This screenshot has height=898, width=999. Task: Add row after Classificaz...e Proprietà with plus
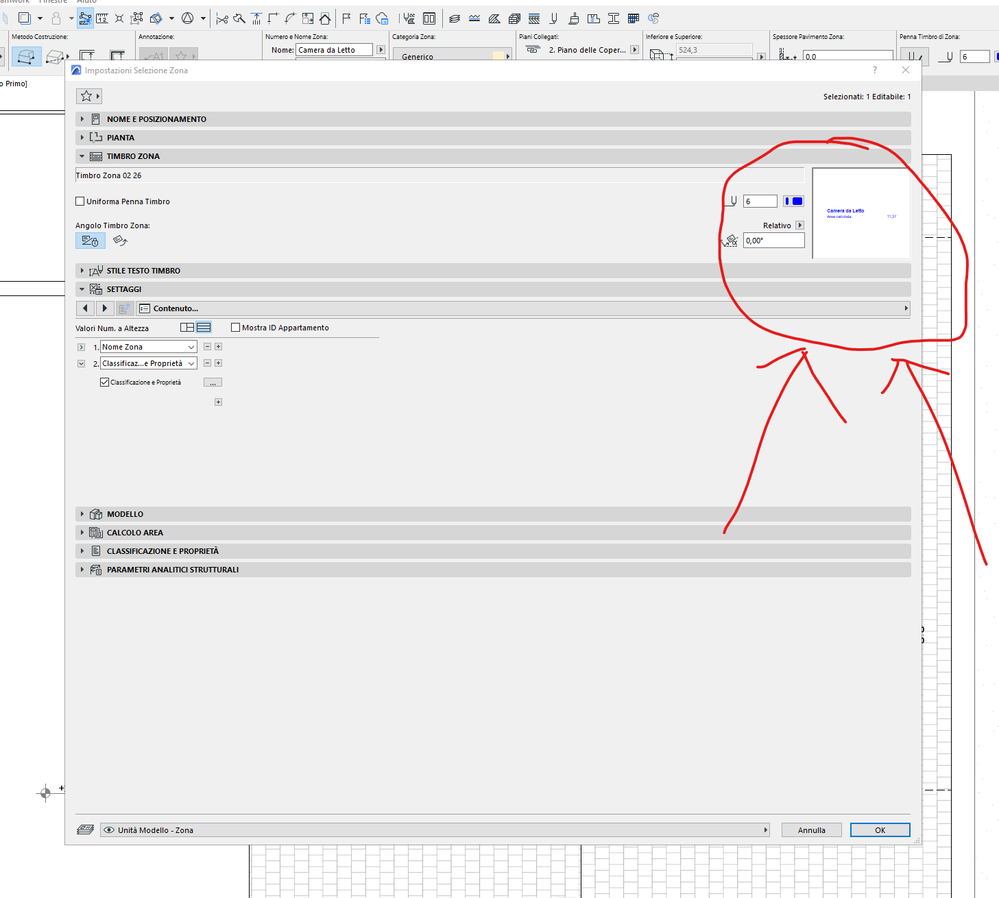pos(218,363)
